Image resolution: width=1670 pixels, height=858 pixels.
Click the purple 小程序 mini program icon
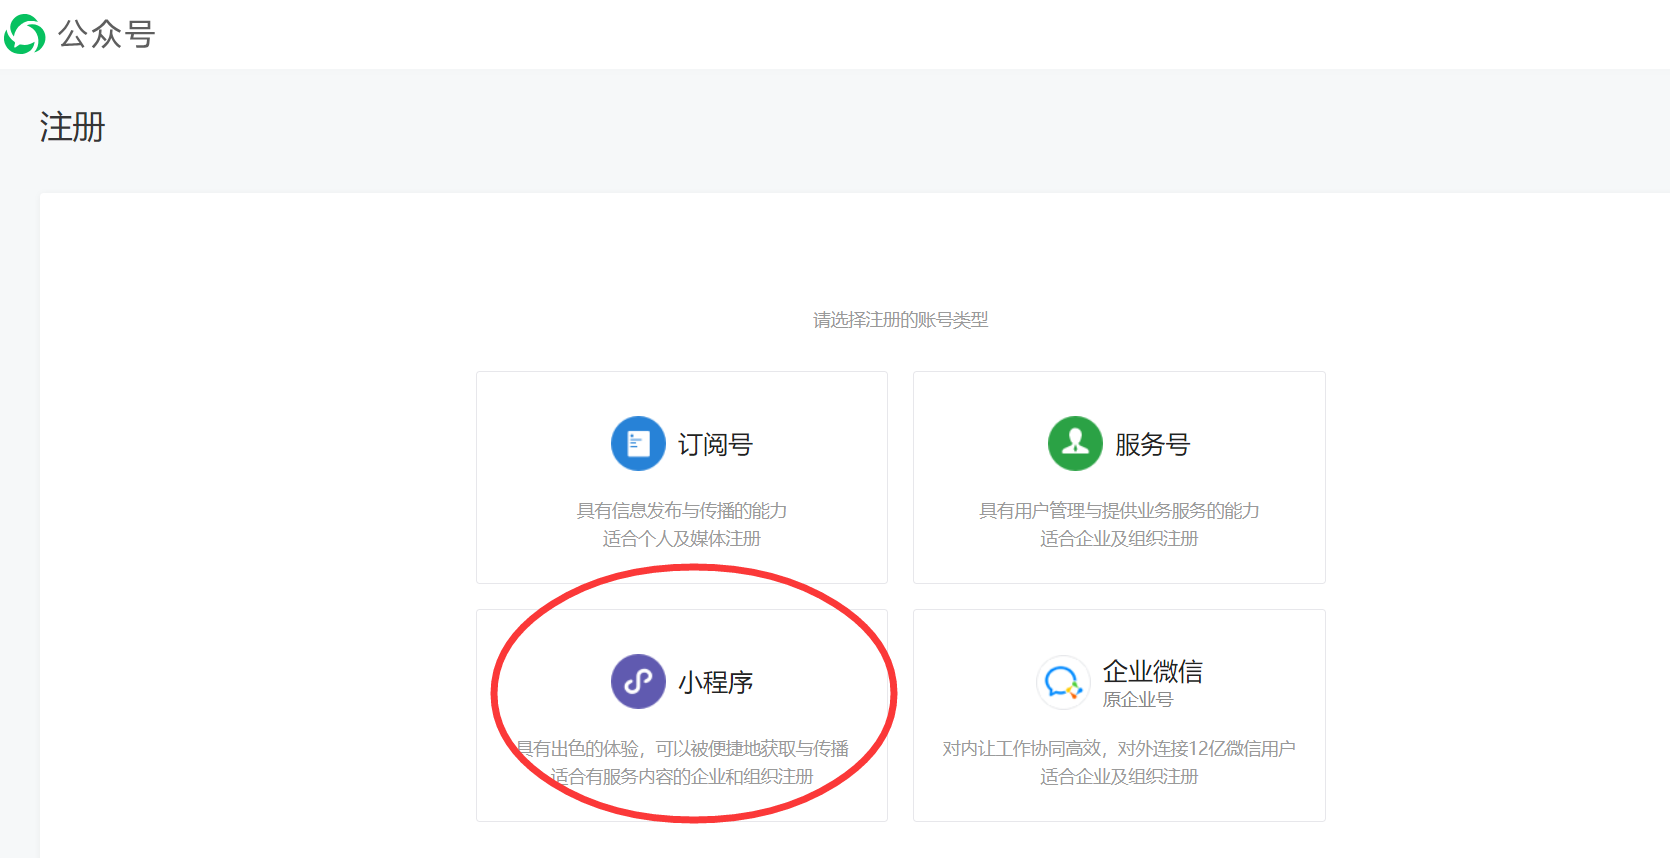coord(638,681)
